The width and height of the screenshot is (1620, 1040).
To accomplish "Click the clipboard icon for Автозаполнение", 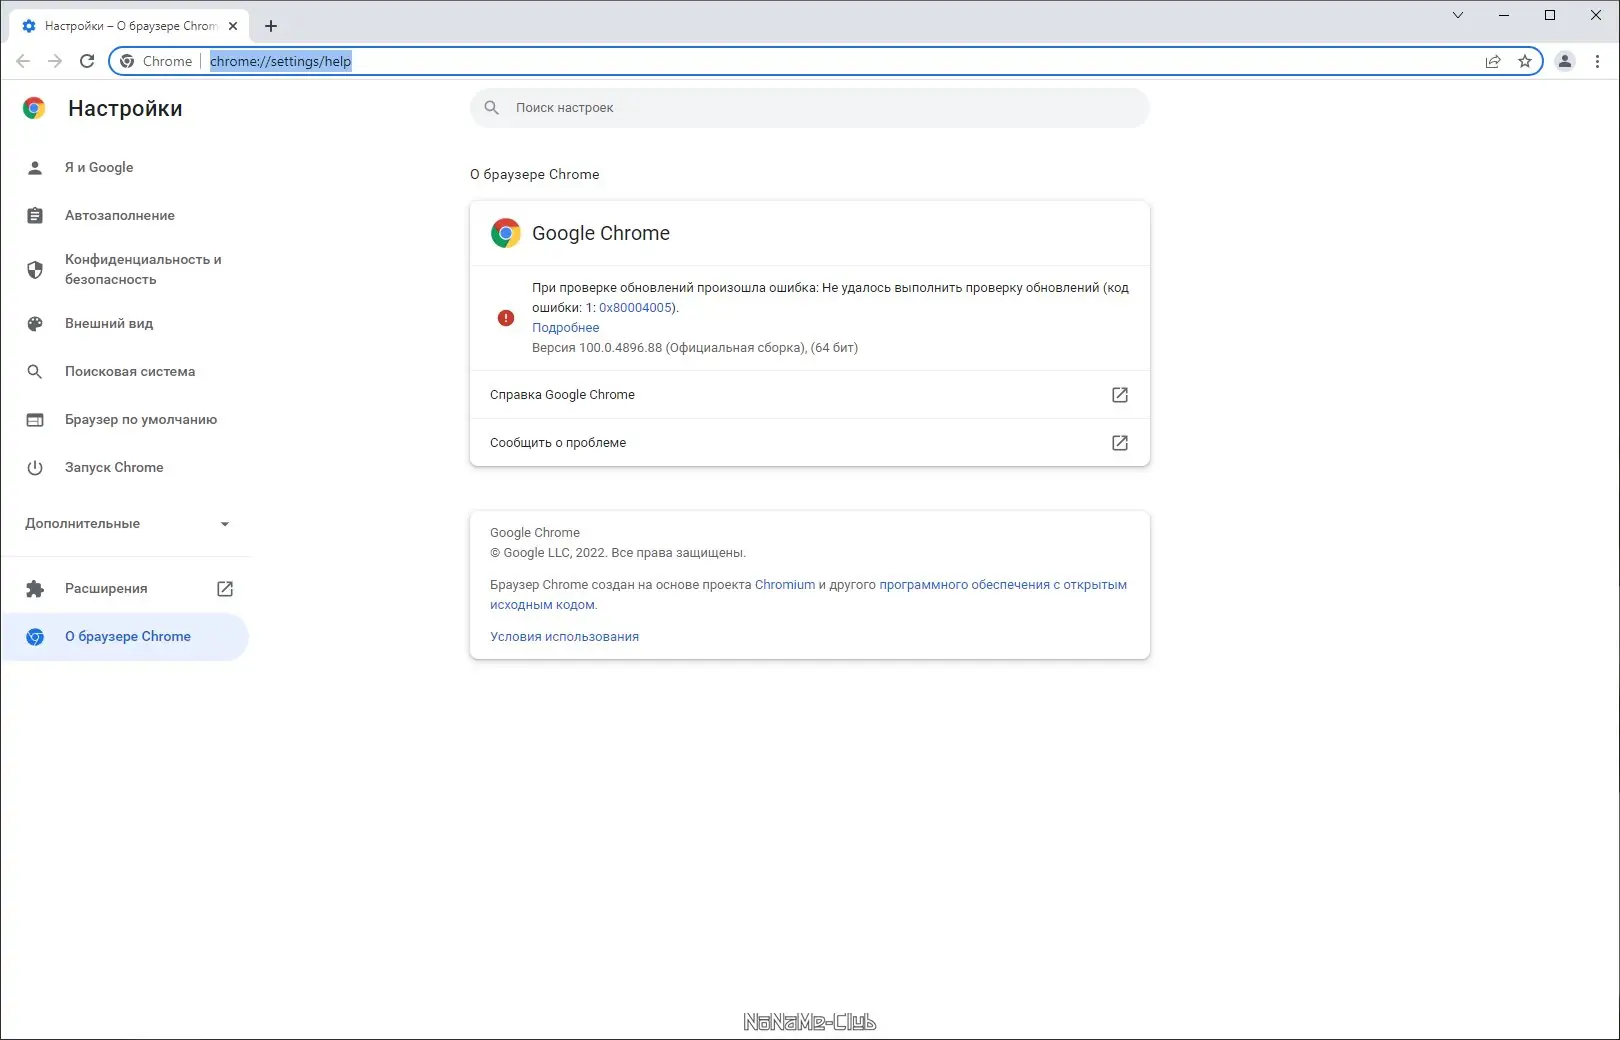I will tap(35, 215).
